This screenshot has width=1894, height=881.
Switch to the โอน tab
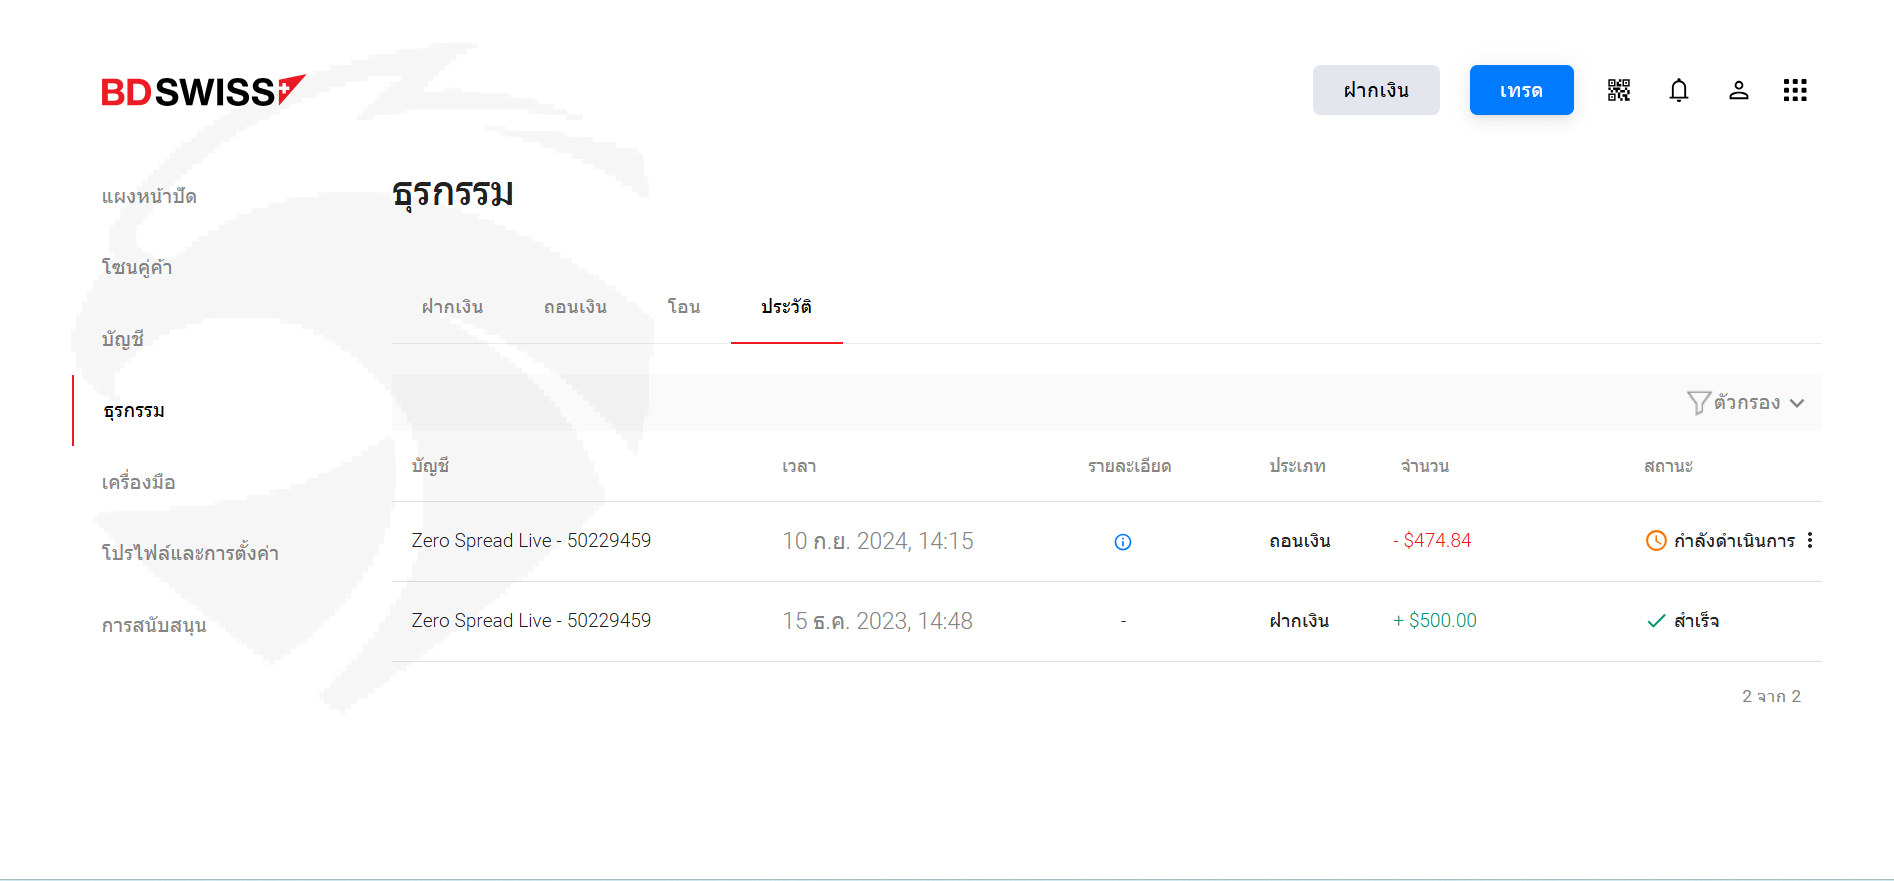coord(684,307)
